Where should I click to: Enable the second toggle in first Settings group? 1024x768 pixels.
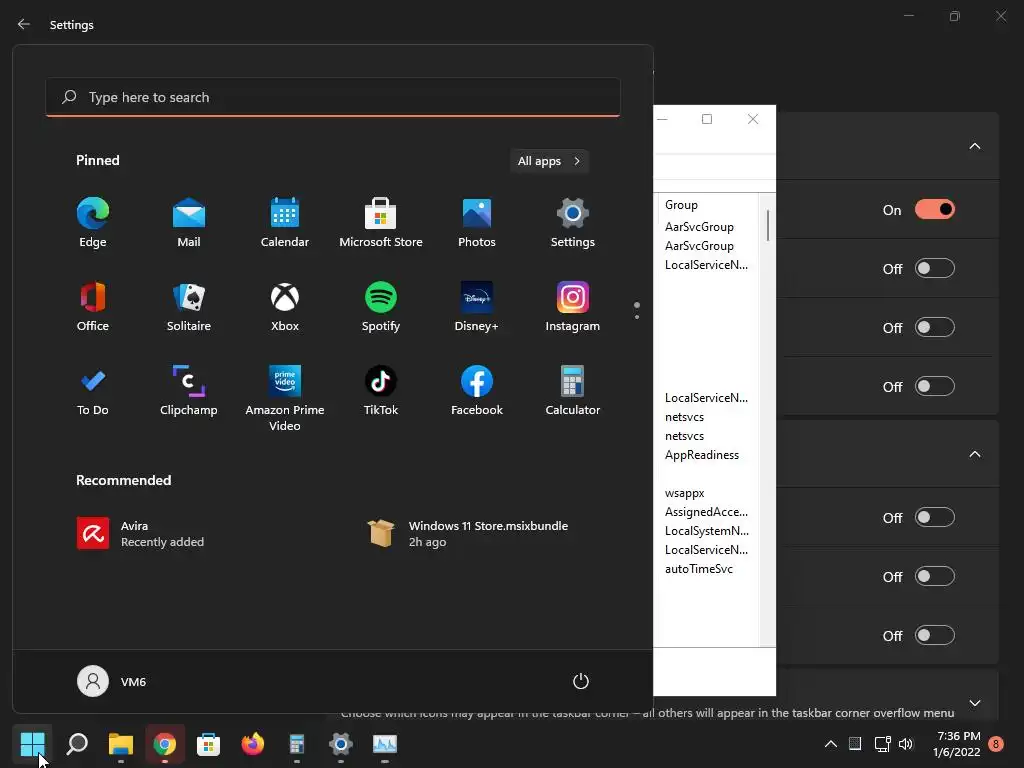pyautogui.click(x=935, y=268)
